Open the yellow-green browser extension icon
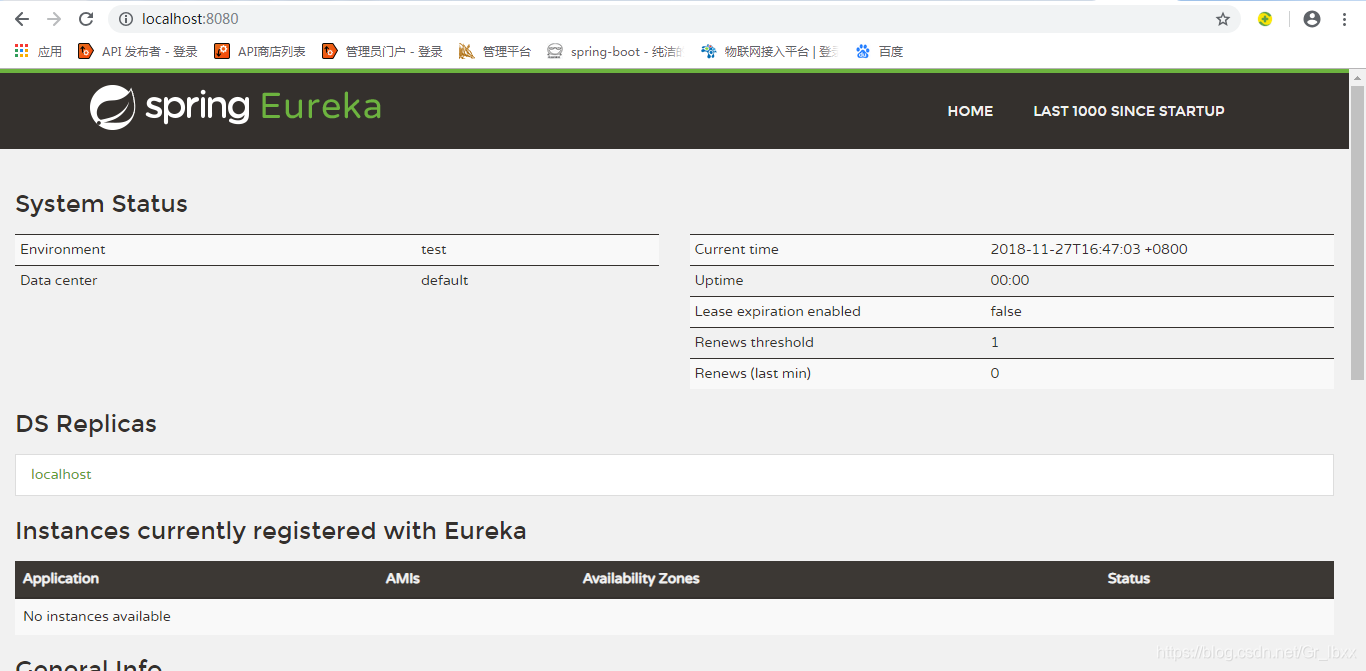1366x671 pixels. pos(1265,19)
